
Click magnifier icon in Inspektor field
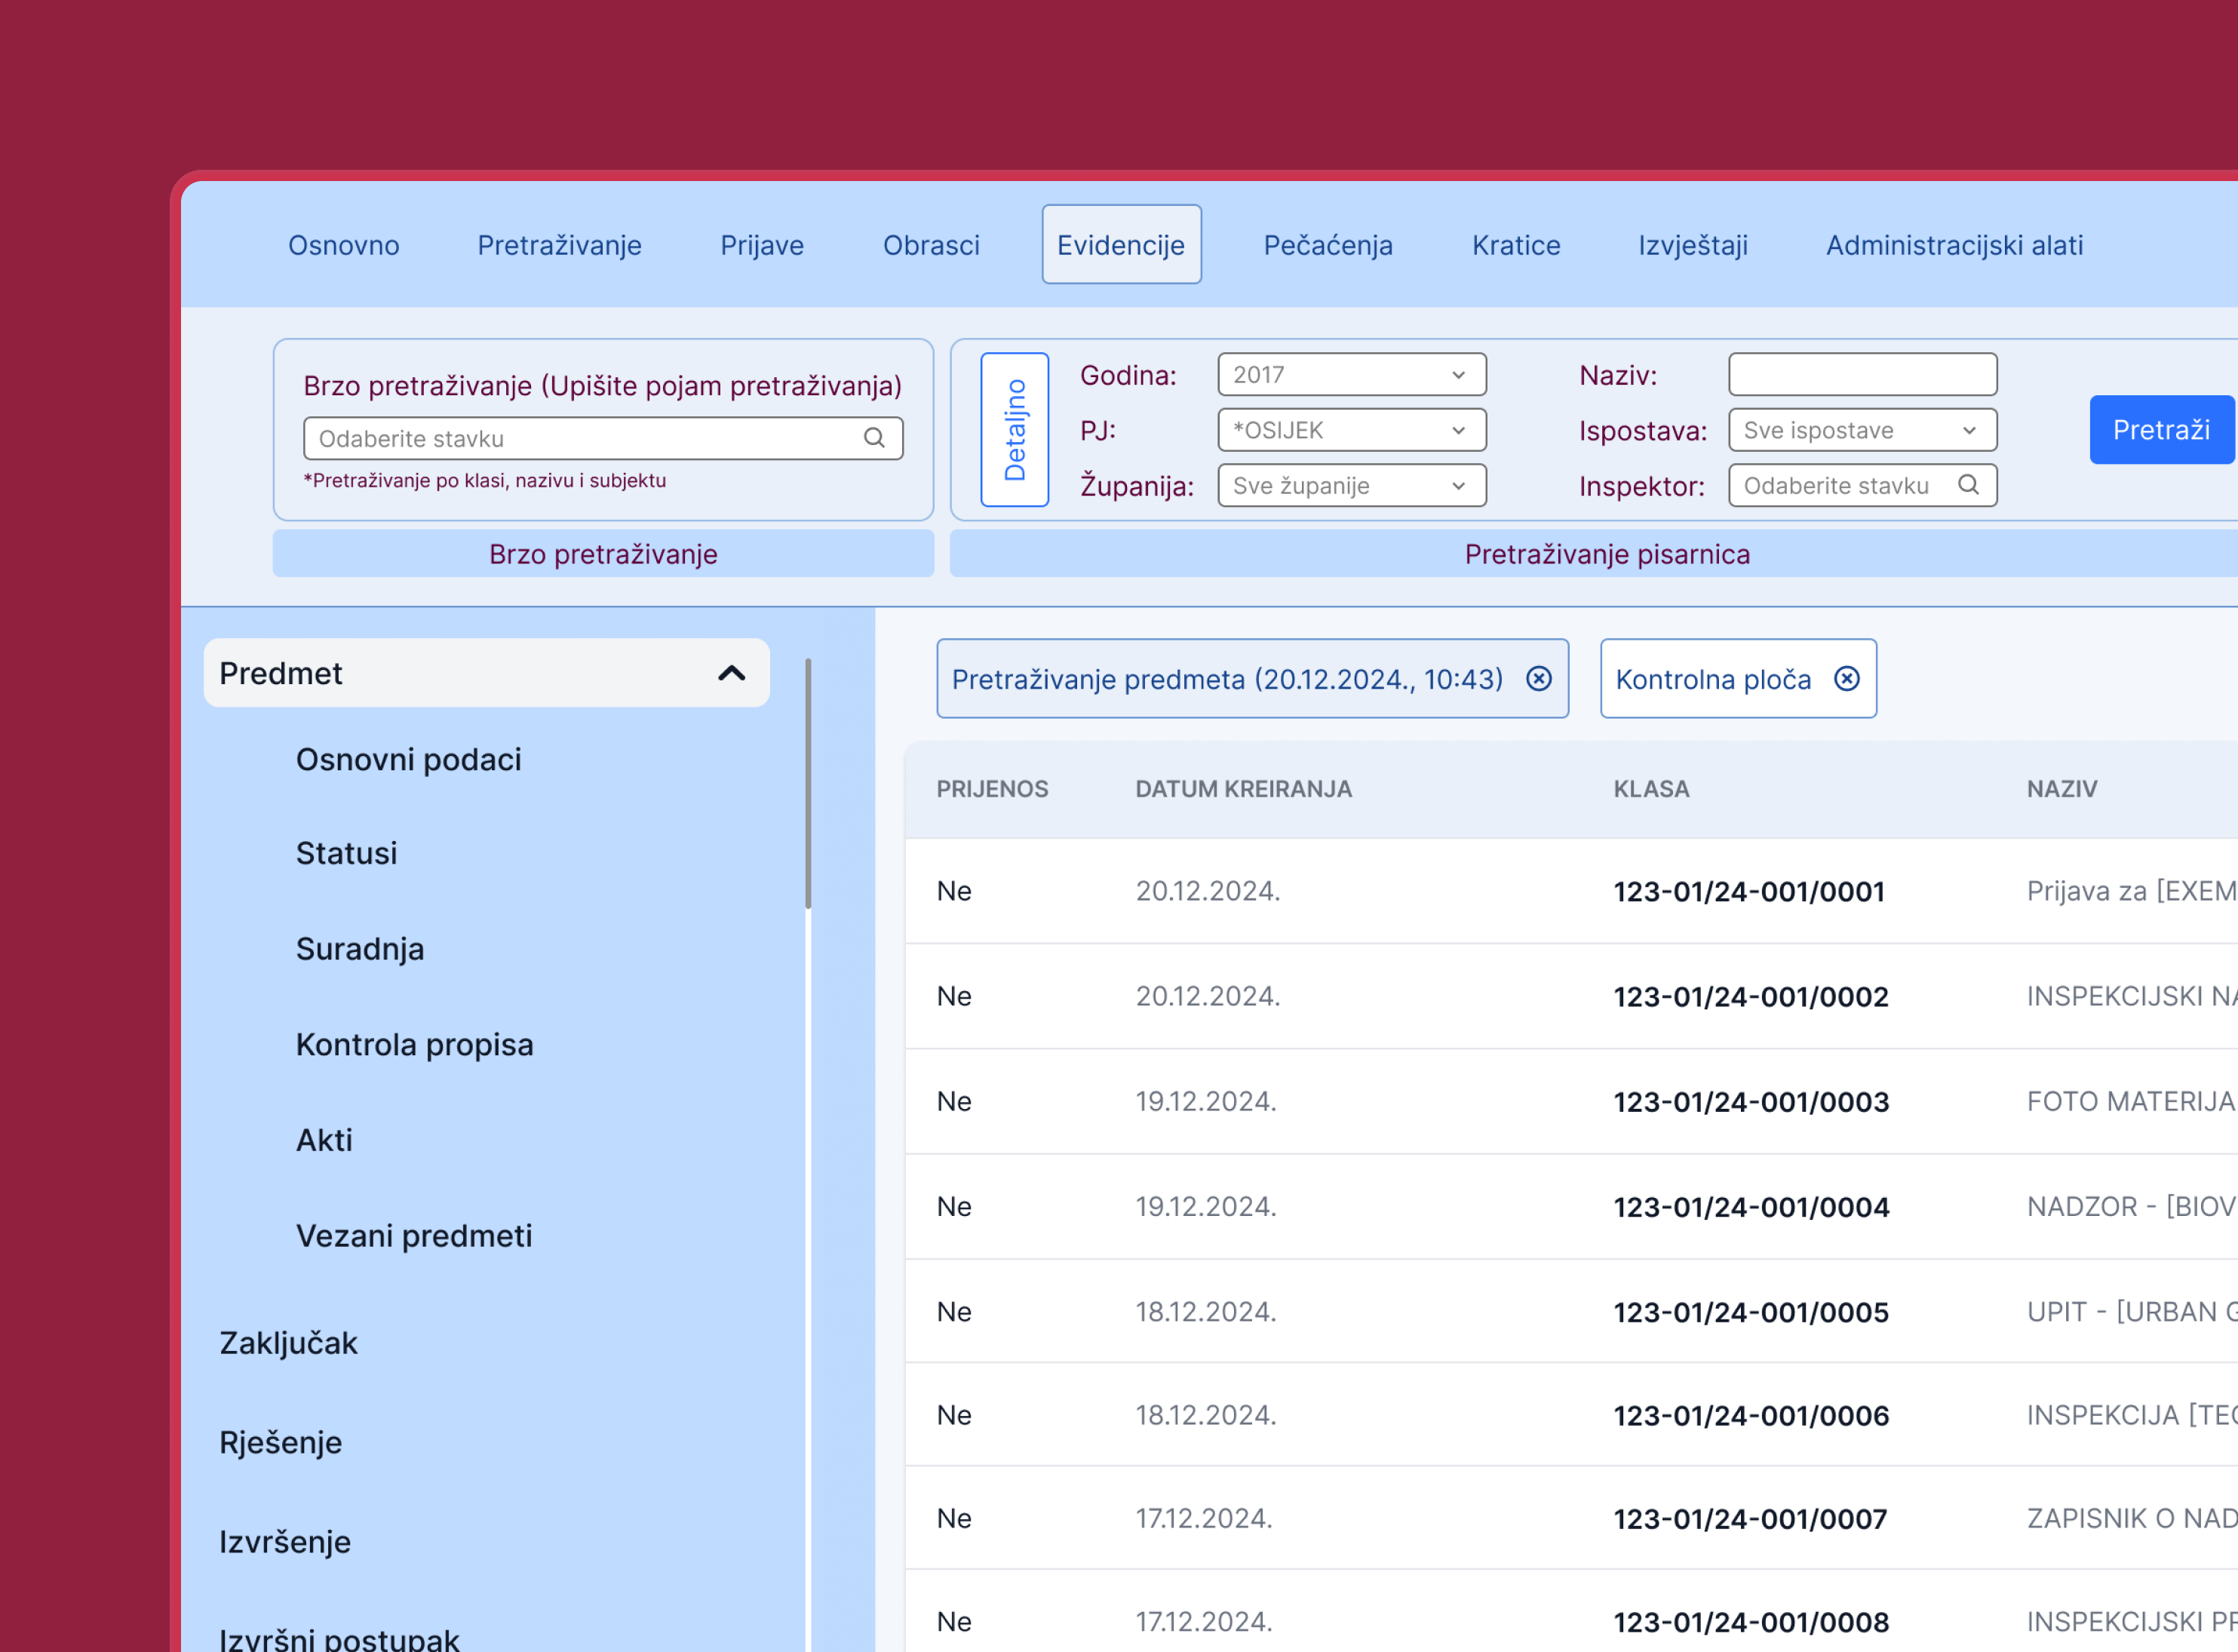click(x=1968, y=485)
